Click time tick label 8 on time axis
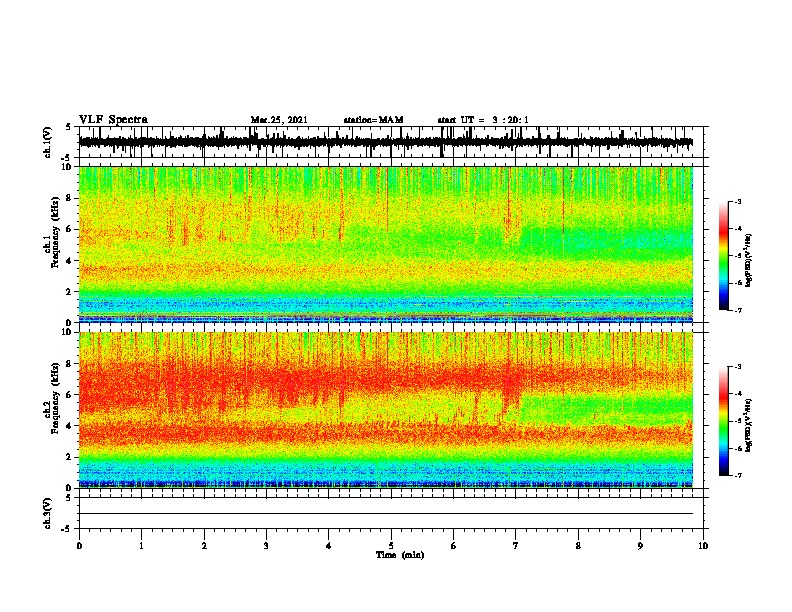Viewport: 792px width, 612px height. 578,546
